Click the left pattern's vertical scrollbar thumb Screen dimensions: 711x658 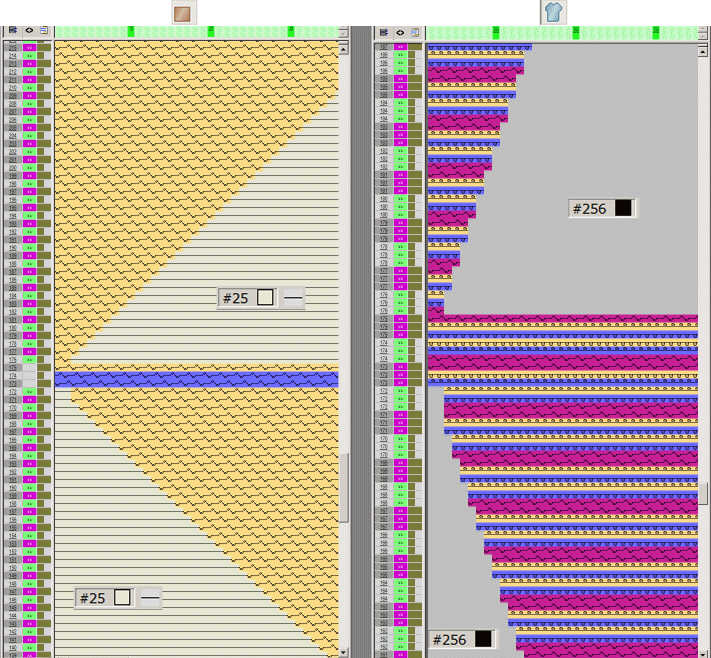(x=345, y=486)
